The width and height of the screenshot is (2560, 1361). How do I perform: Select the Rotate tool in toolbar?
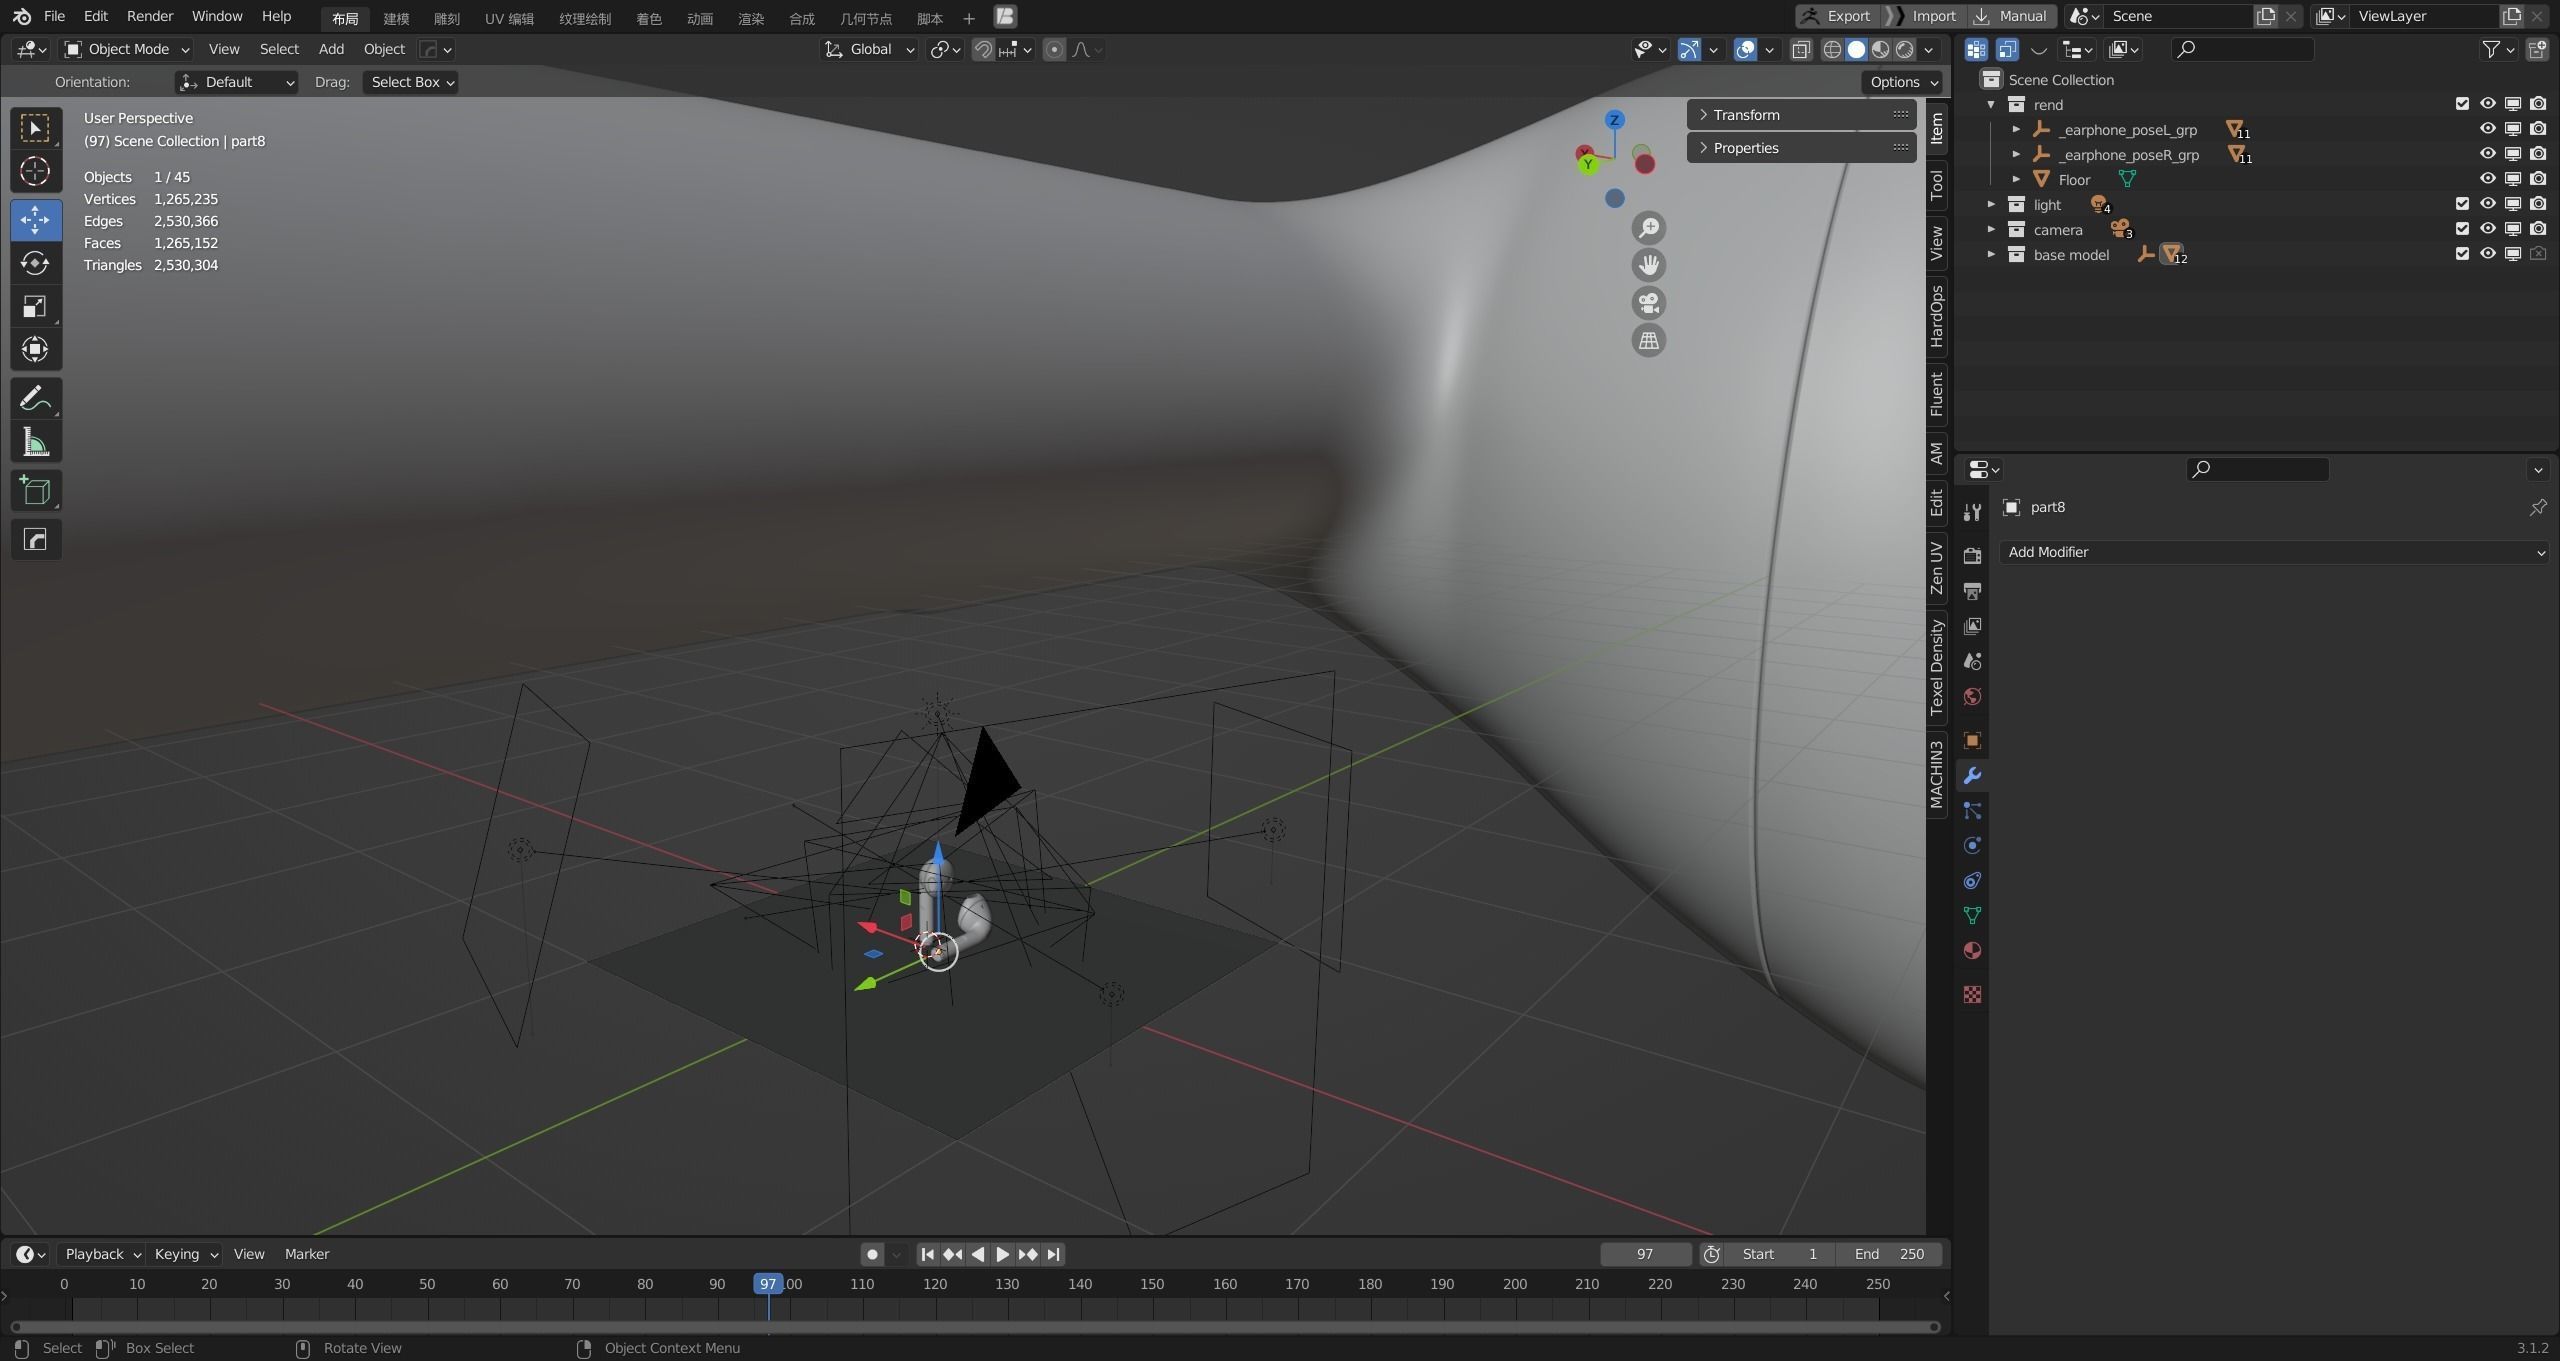coord(35,263)
